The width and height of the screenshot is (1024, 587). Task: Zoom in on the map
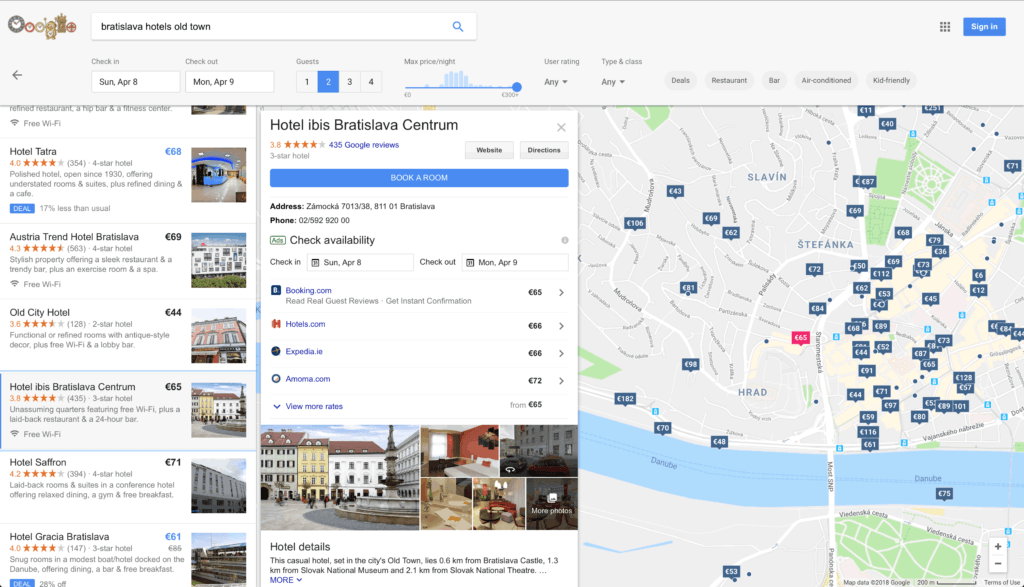point(997,547)
